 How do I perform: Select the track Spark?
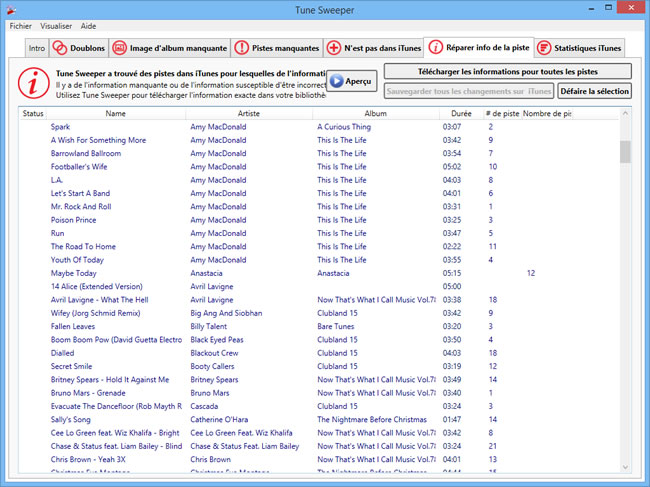tap(61, 127)
